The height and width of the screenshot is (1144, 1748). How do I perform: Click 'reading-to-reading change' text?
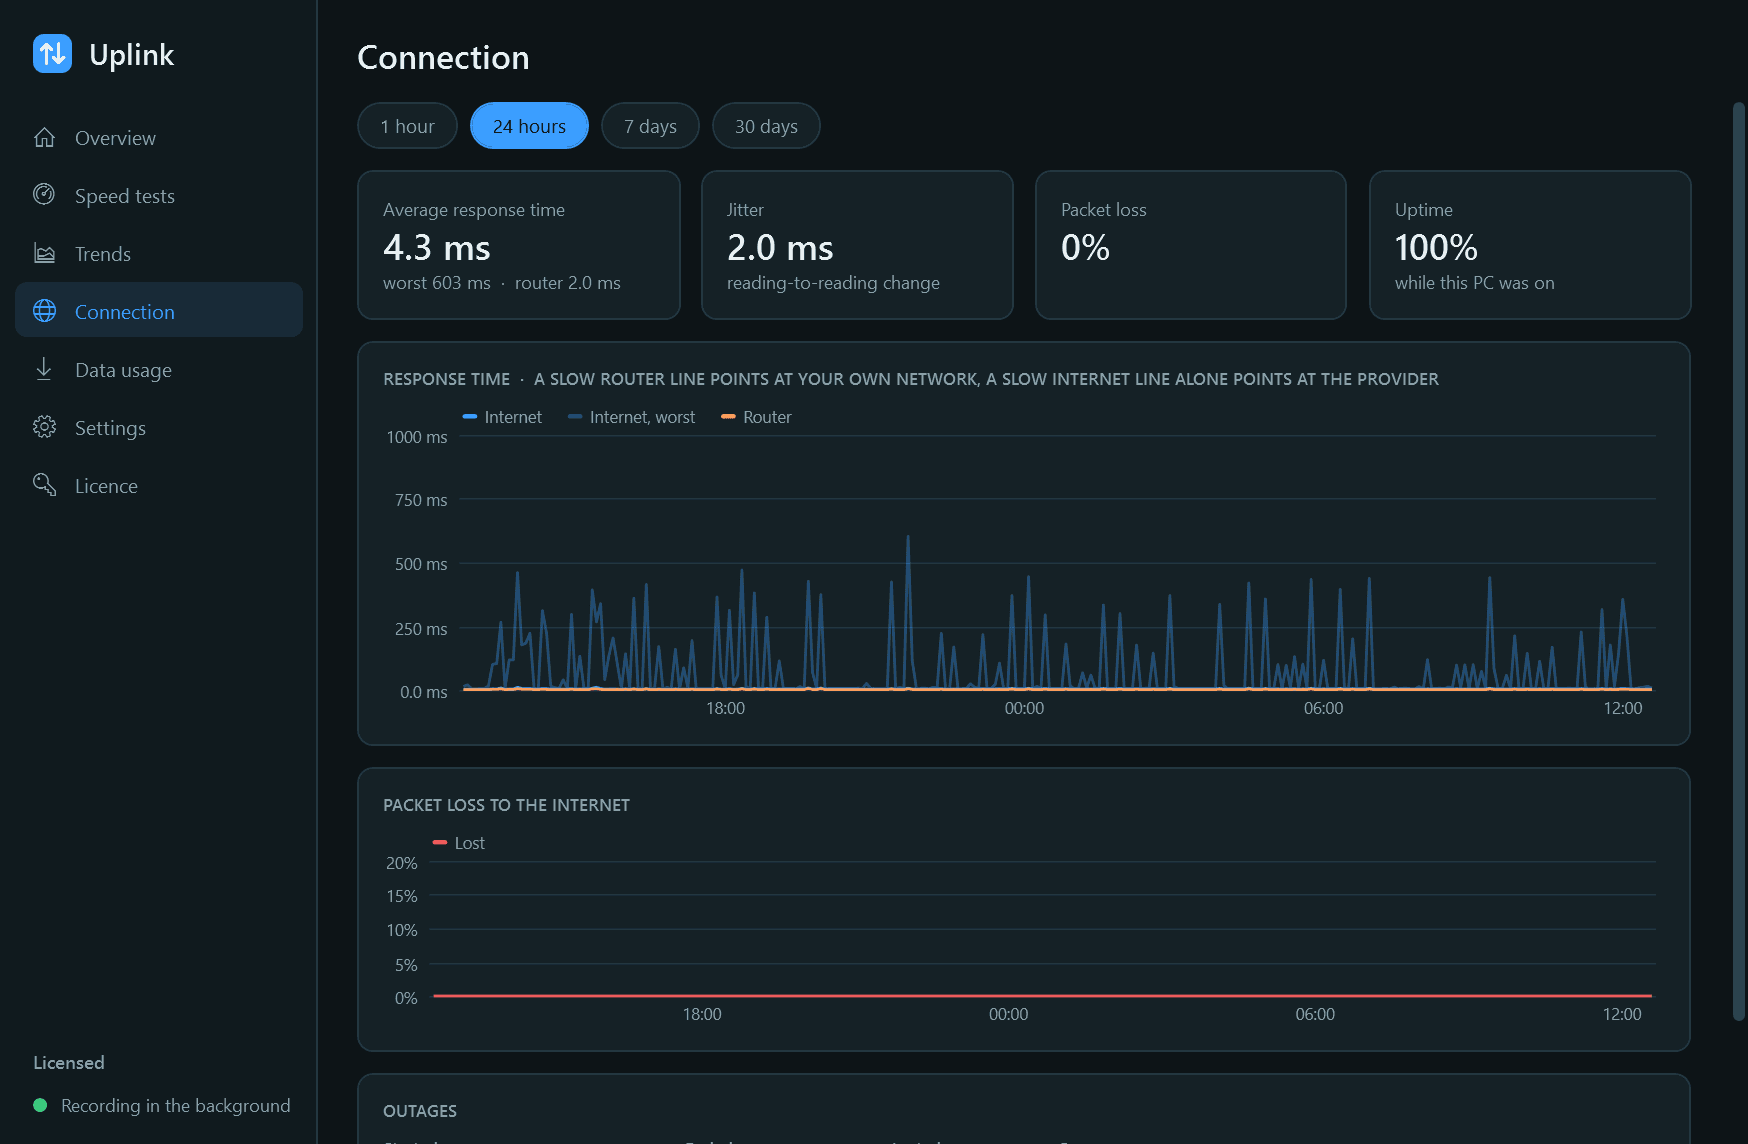(833, 283)
